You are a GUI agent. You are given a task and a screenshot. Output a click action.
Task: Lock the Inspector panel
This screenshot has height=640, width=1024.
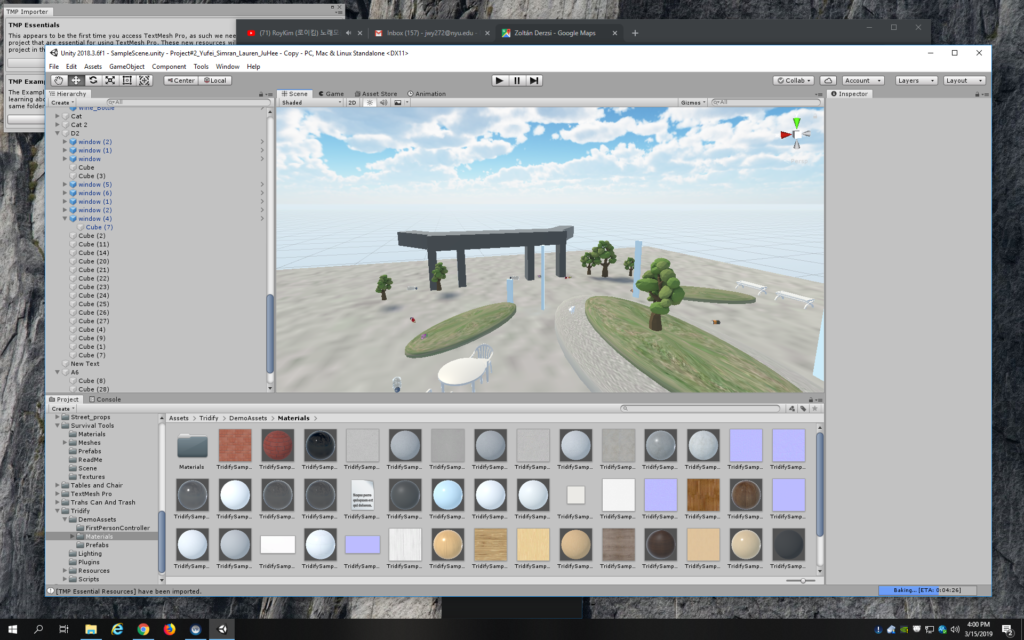click(x=977, y=94)
